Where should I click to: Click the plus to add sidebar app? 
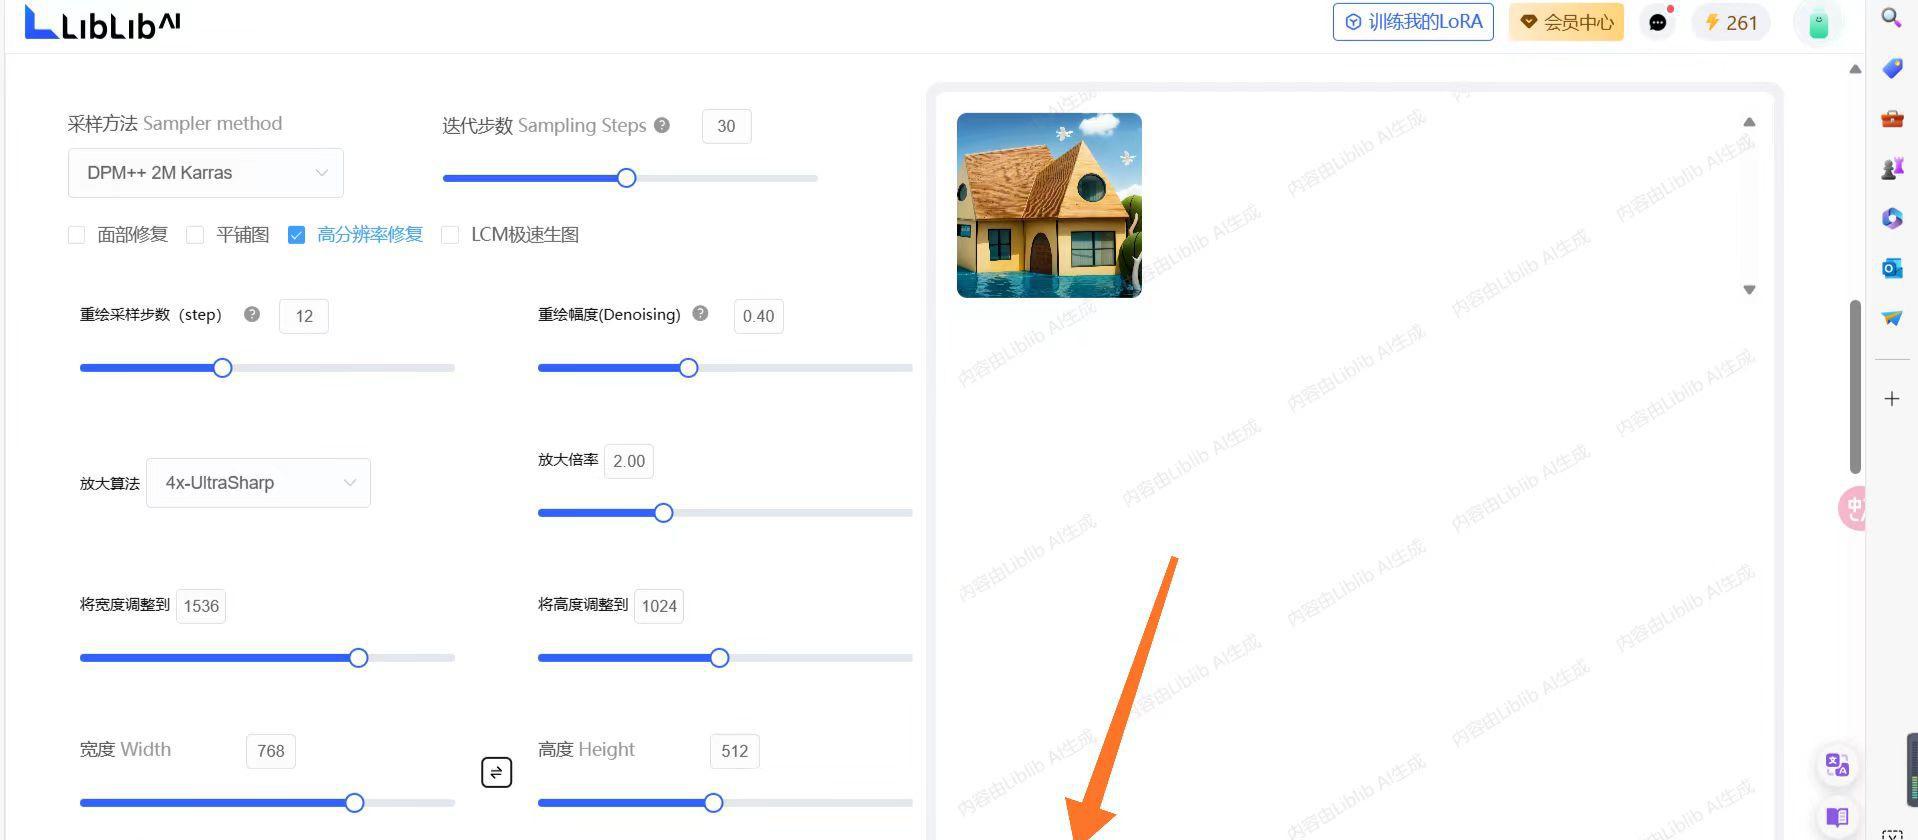pyautogui.click(x=1891, y=399)
